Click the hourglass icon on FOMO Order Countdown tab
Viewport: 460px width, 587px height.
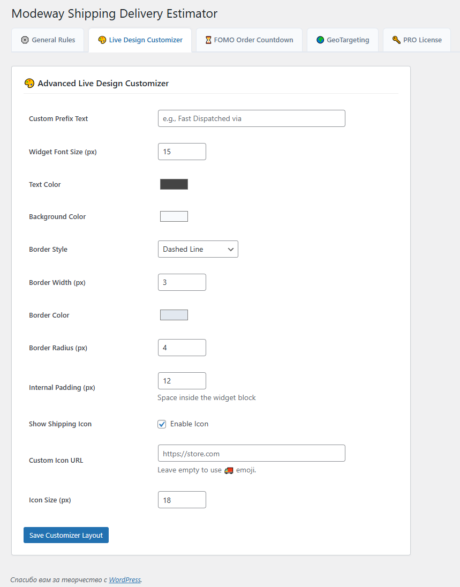pos(208,40)
